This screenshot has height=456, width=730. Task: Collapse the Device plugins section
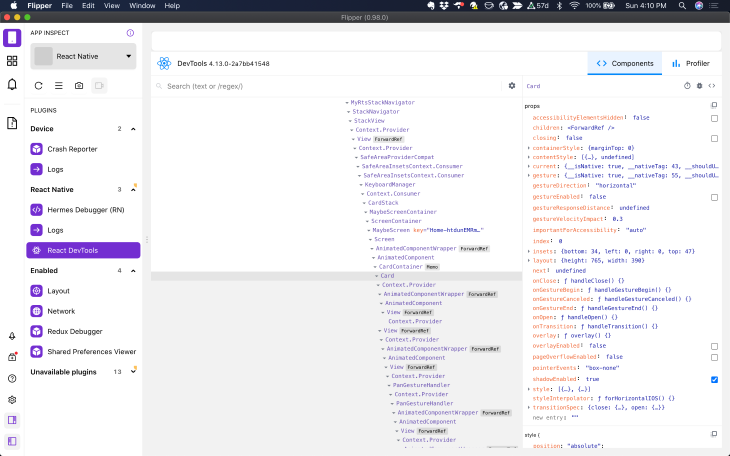133,129
